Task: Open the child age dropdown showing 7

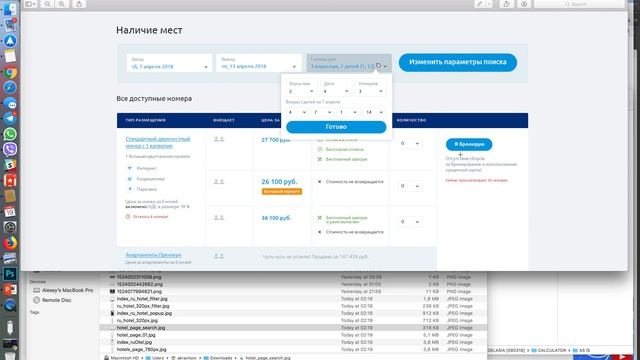Action: 322,112
